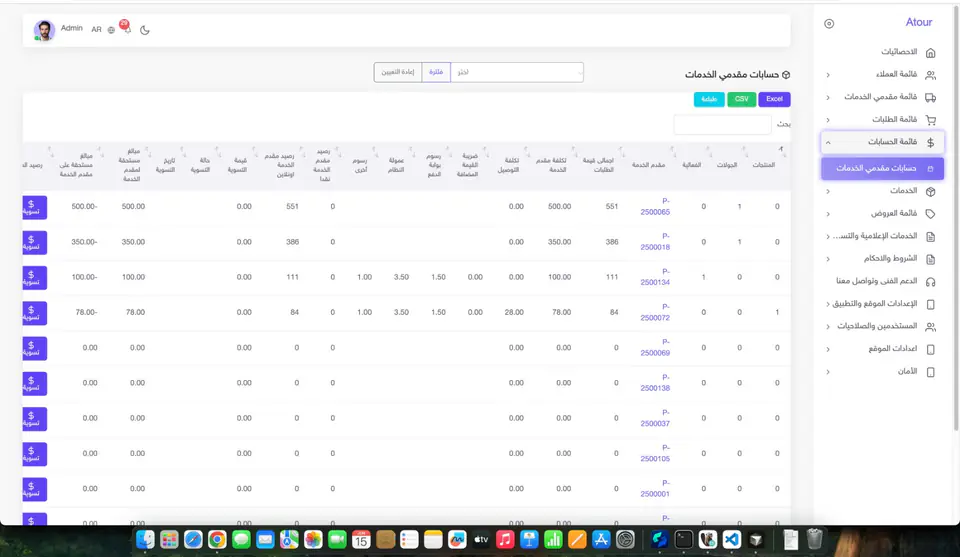960x557 pixels.
Task: Click the حسابات مقدمي الخدمات page title
Action: pos(732,75)
